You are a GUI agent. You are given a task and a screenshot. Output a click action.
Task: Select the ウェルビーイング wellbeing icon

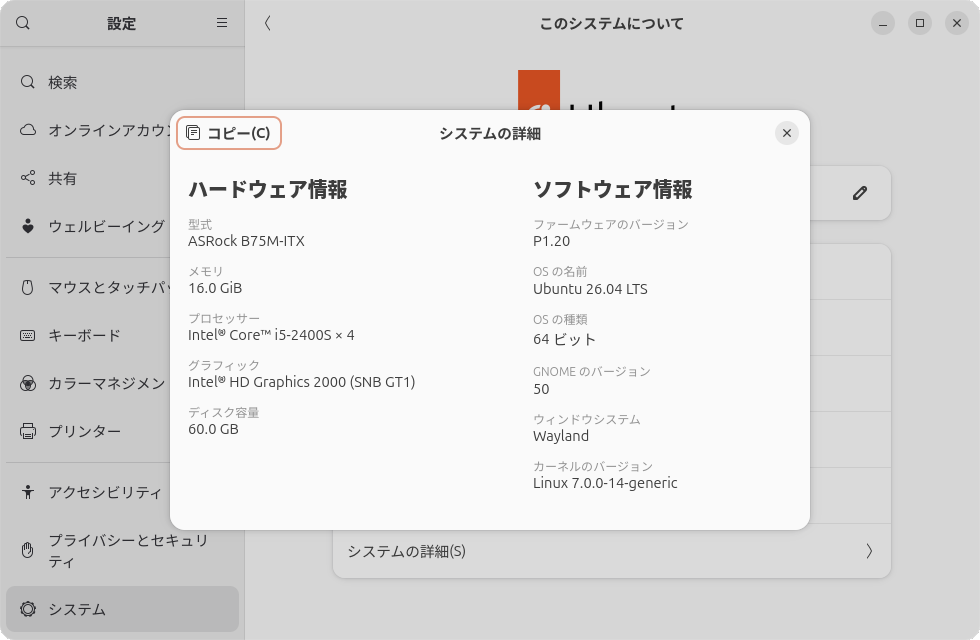[28, 227]
